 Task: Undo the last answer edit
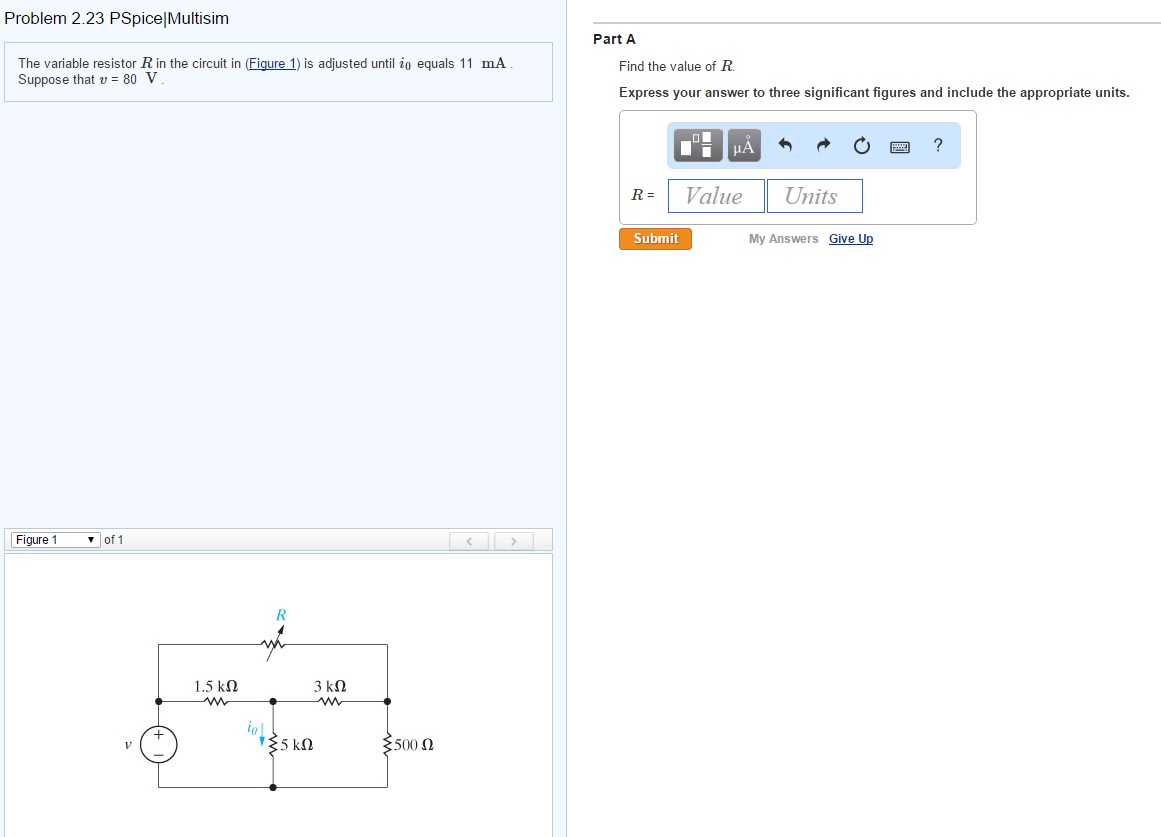click(784, 144)
